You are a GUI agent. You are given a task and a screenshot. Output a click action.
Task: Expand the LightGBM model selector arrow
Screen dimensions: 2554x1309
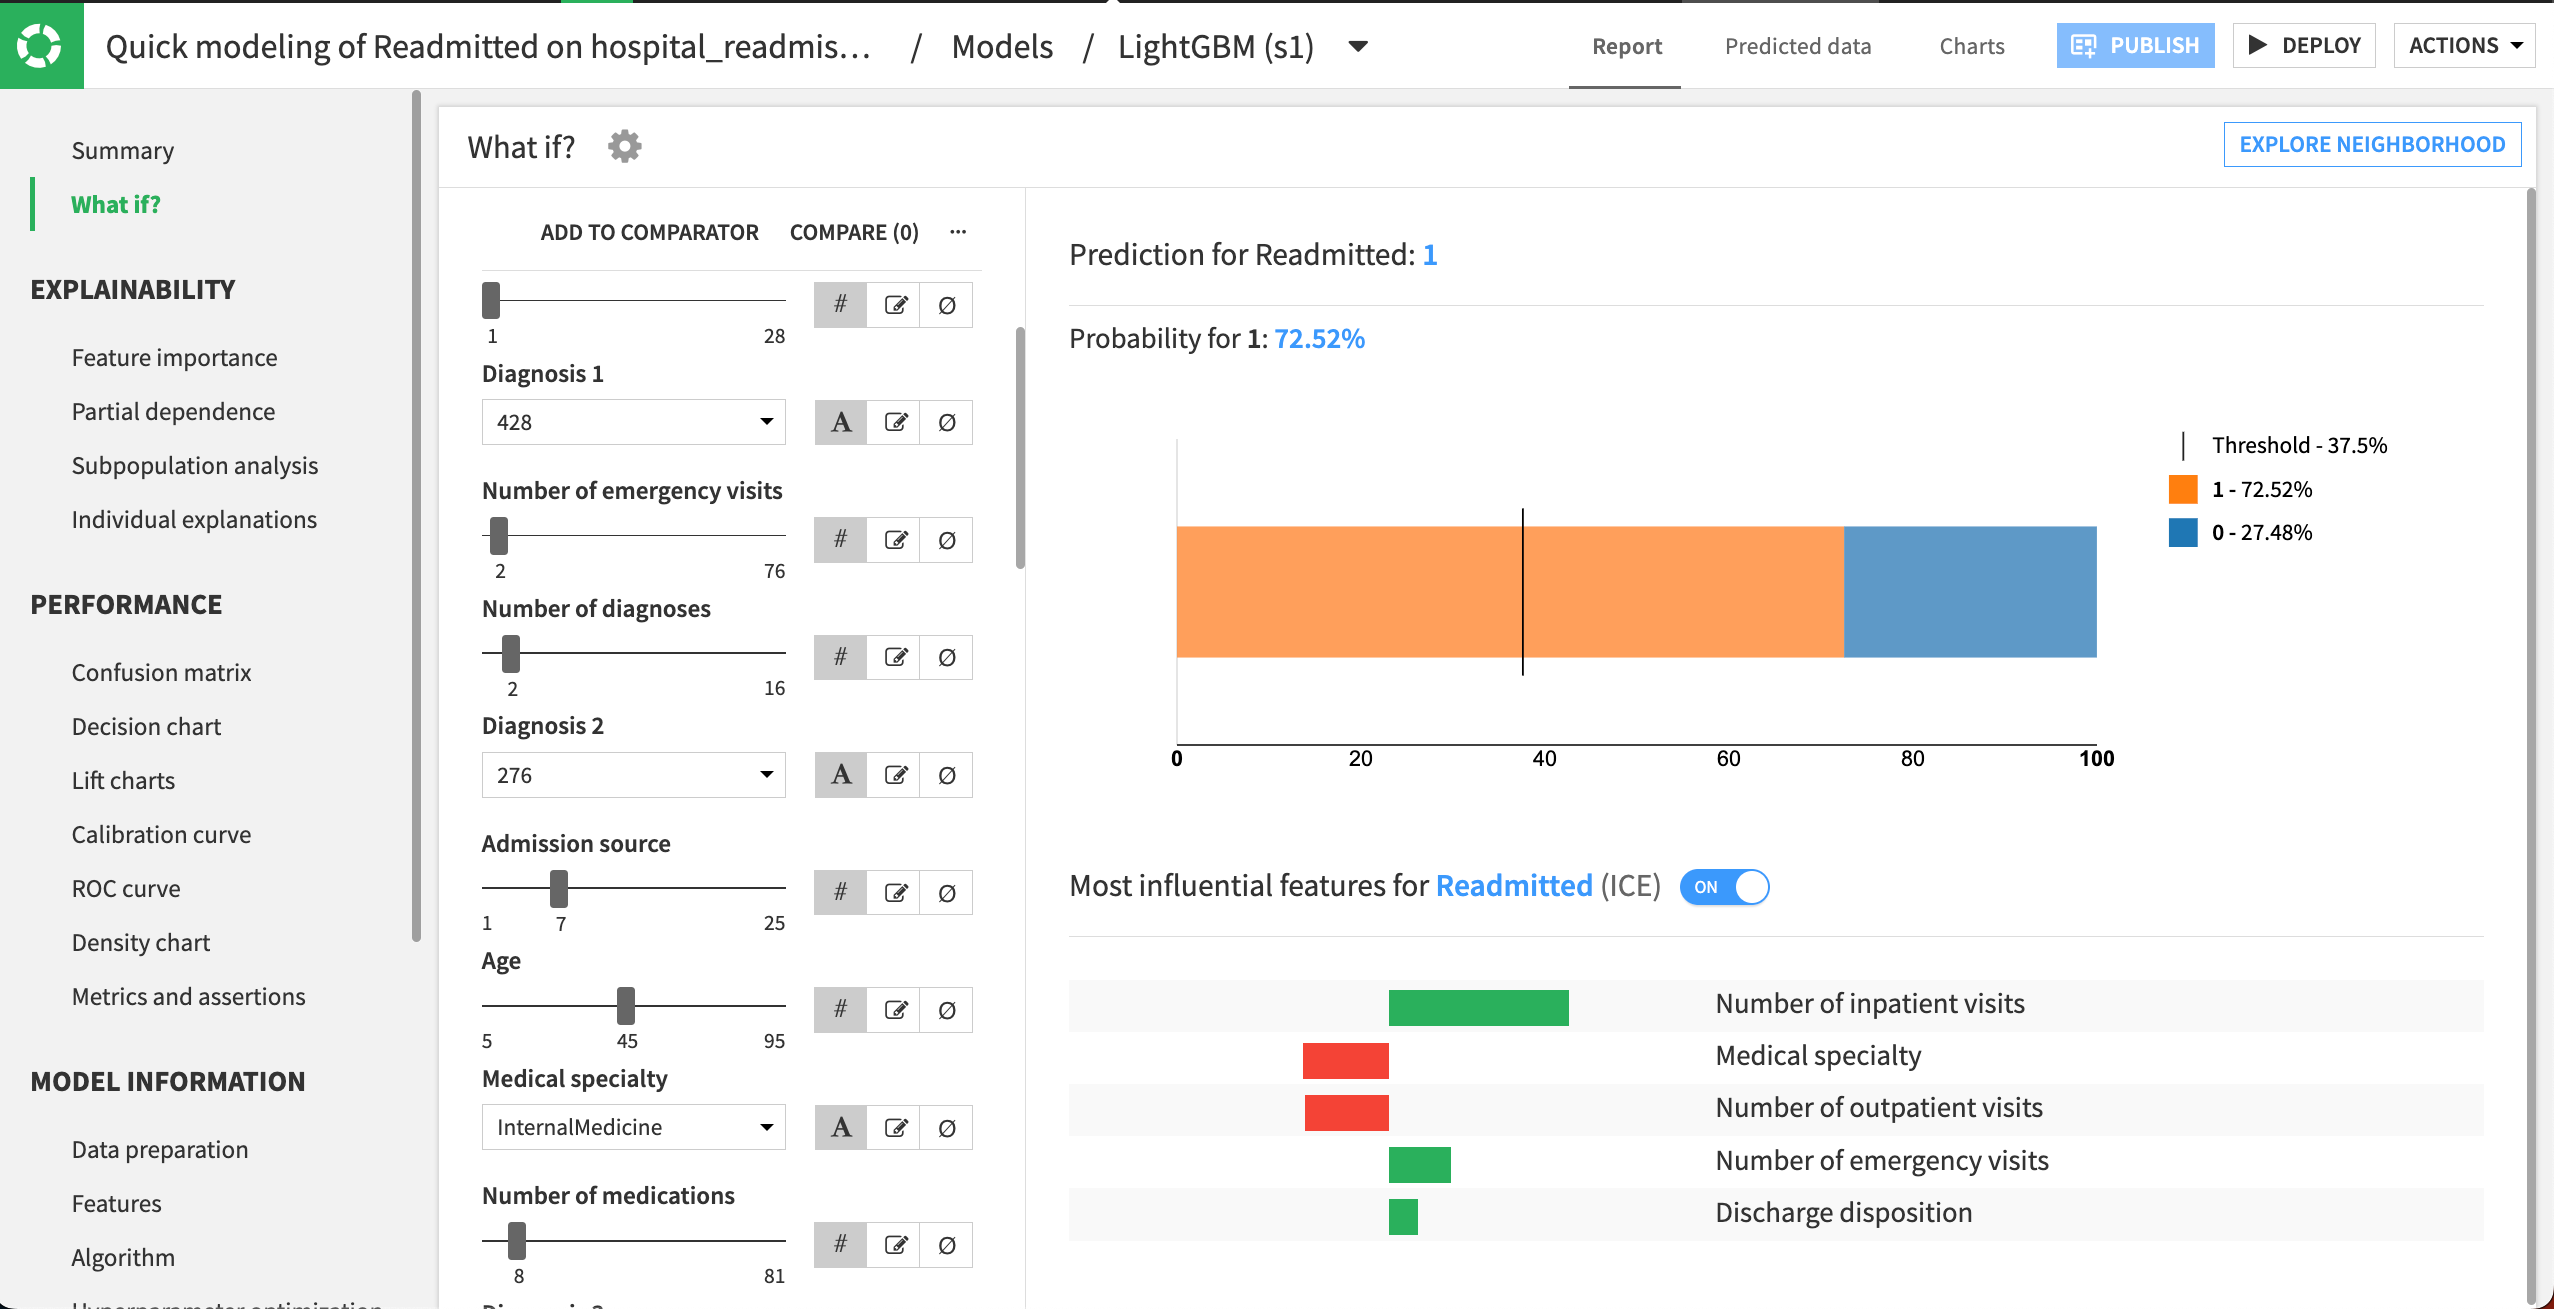click(1358, 46)
